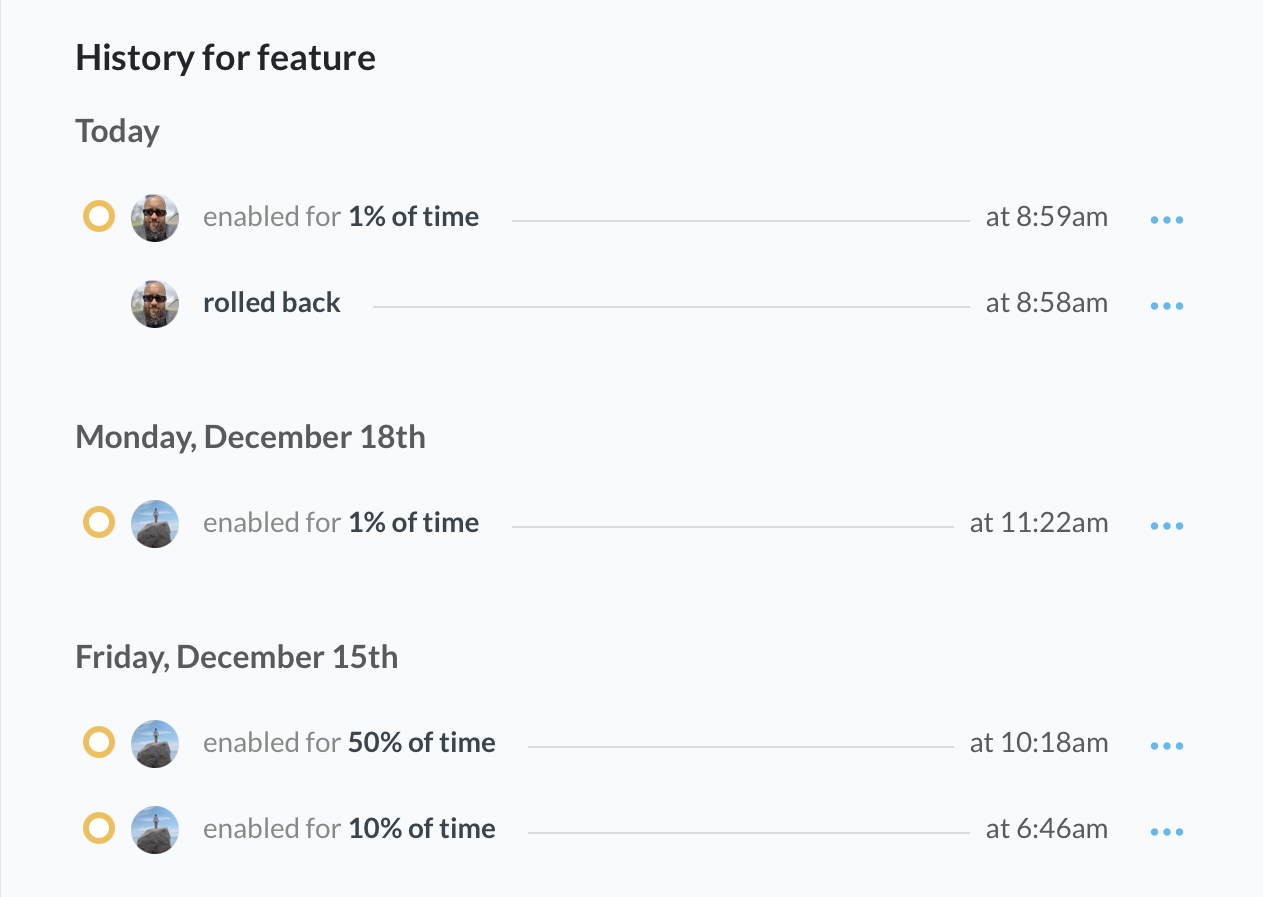Screen dimensions: 1263x897
Task: Select the 'rolled back' event entry
Action: pyautogui.click(x=272, y=302)
